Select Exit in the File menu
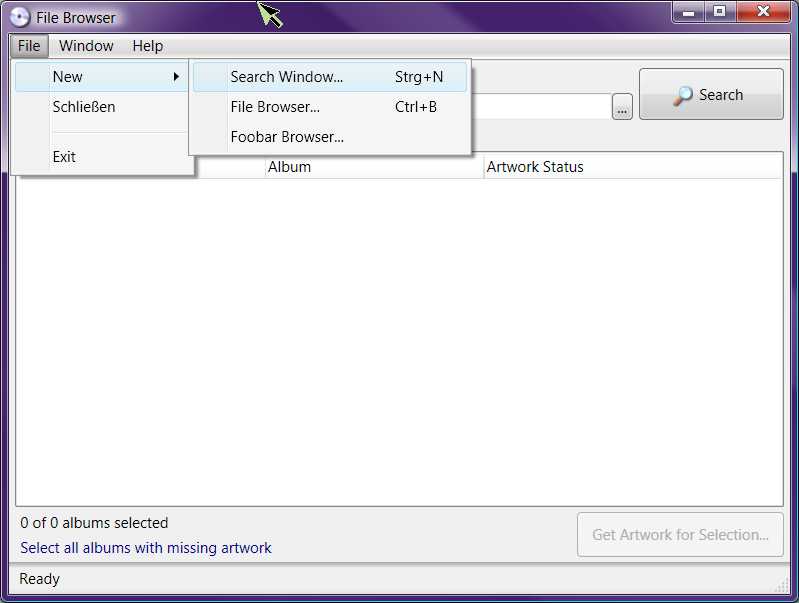 [x=102, y=157]
